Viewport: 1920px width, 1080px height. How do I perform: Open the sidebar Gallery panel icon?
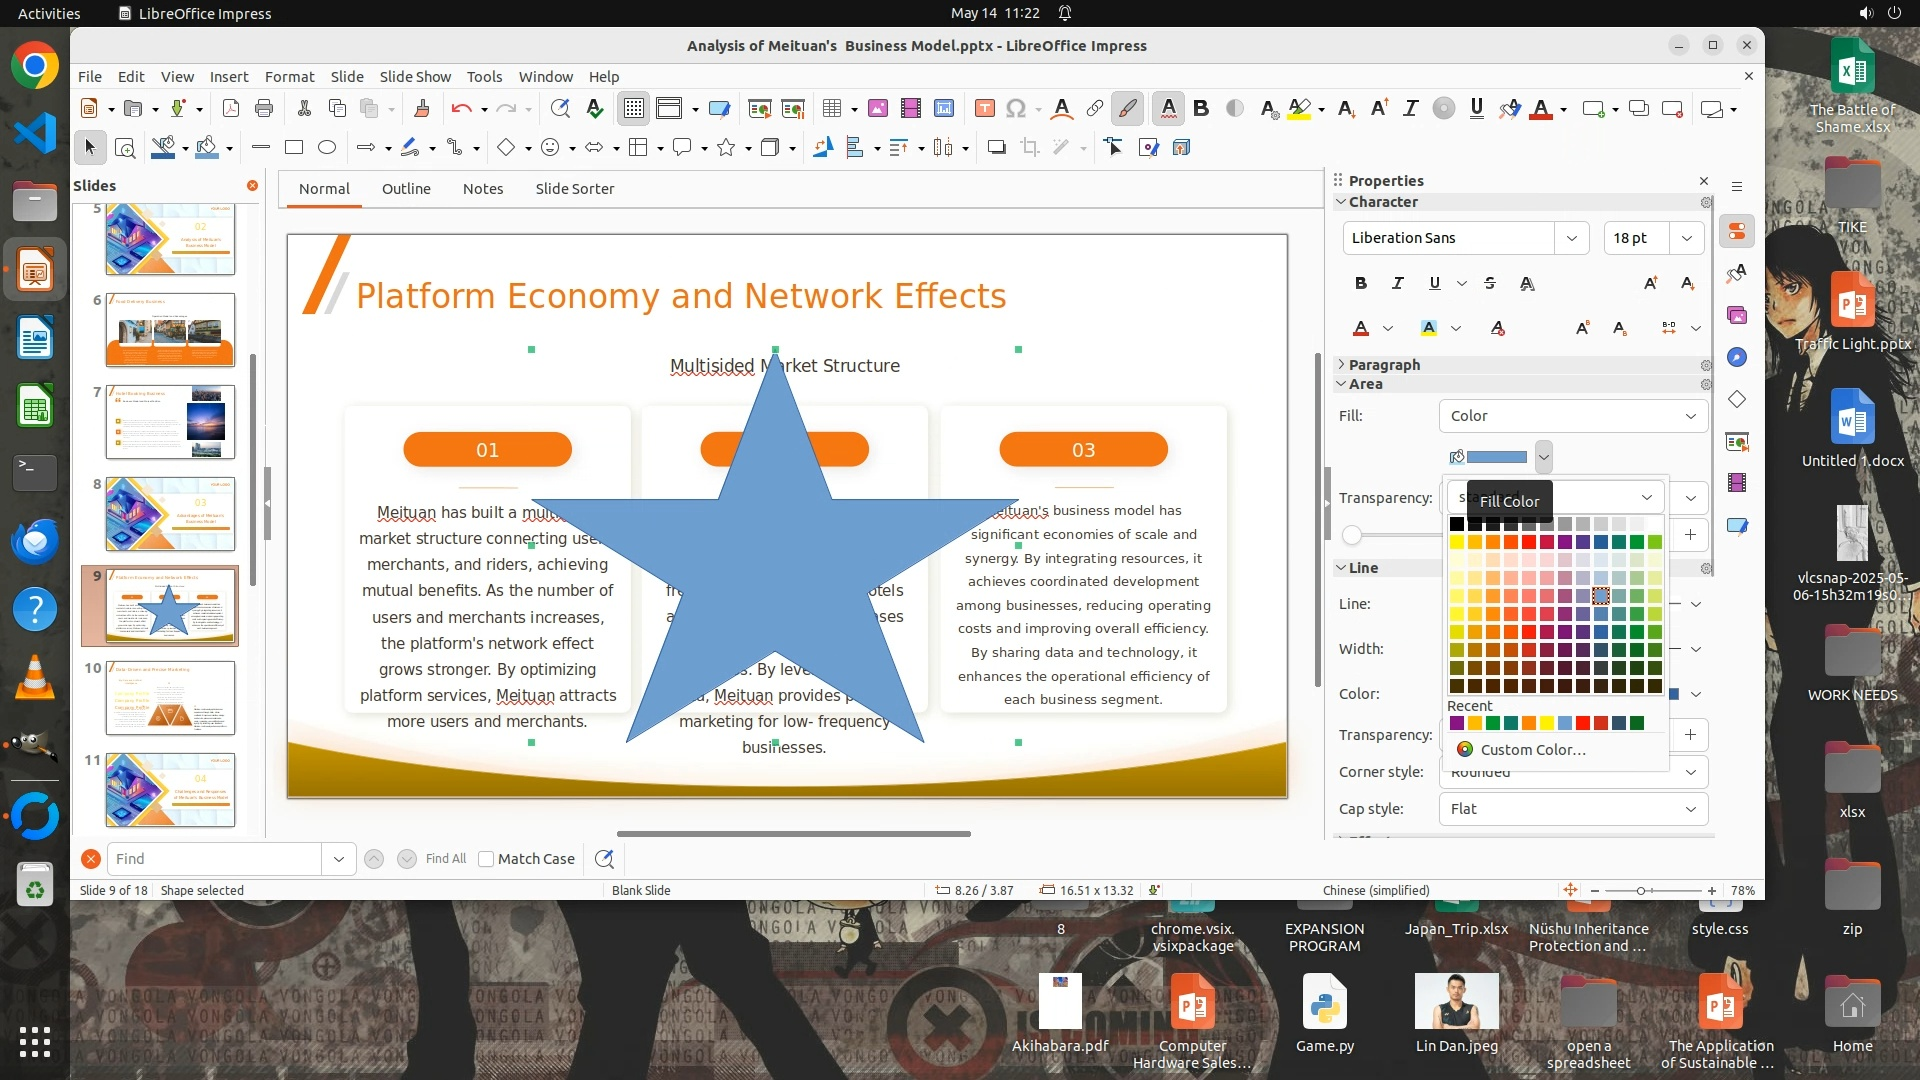[1737, 315]
